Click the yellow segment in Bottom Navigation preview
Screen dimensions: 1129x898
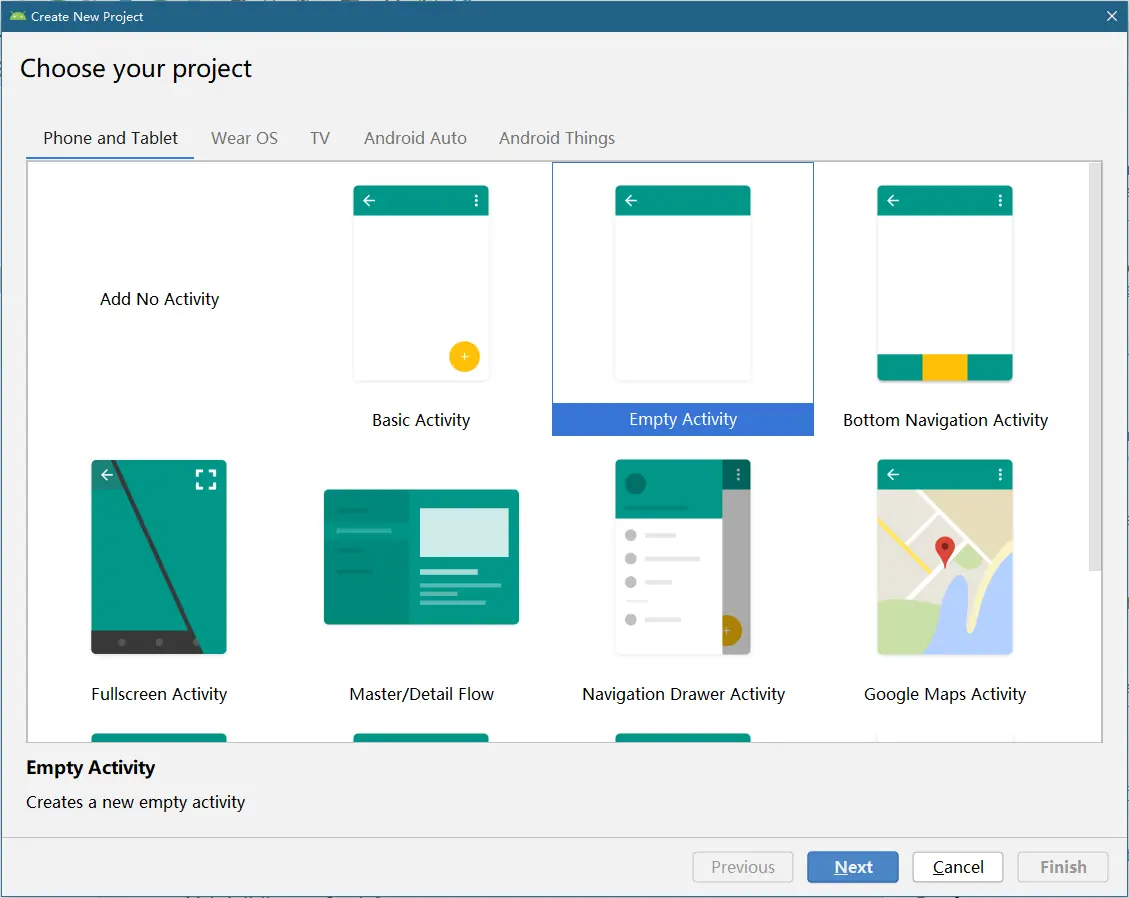945,367
